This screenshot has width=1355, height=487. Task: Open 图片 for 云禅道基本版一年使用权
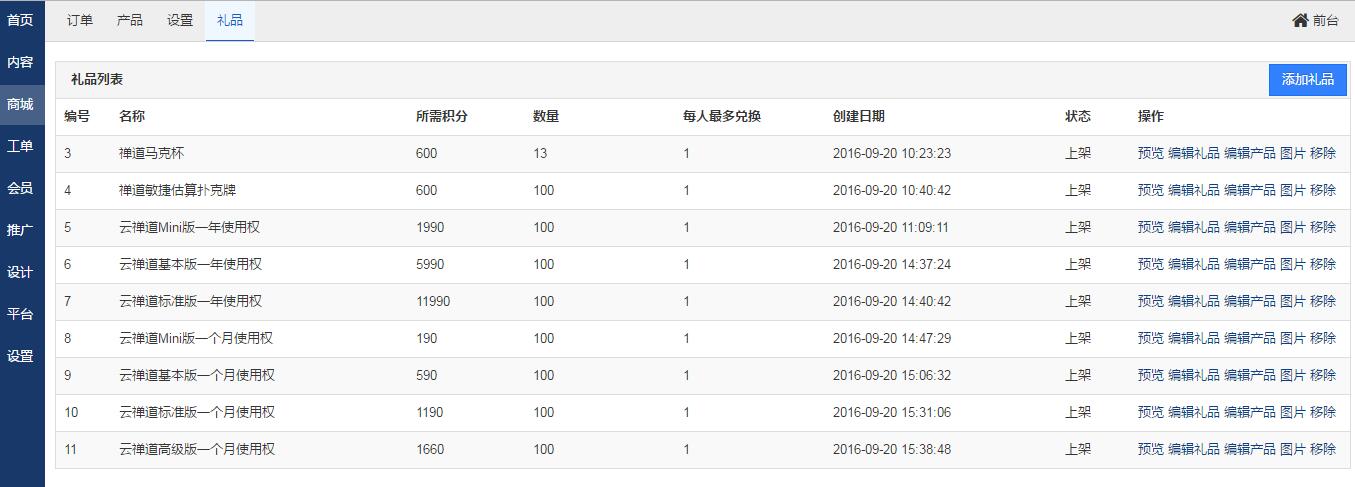click(x=1293, y=264)
